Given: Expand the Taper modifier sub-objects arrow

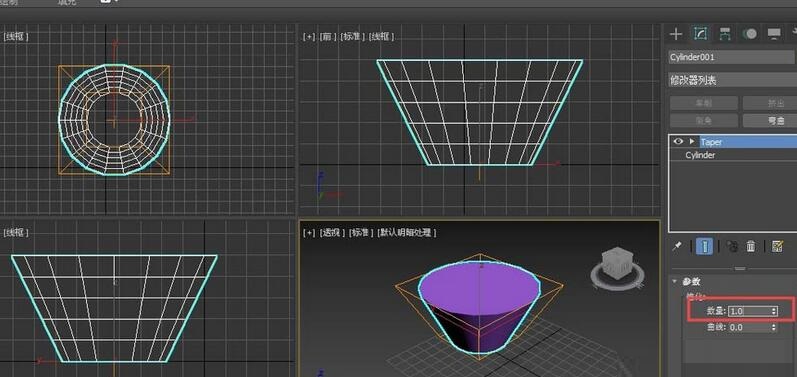Looking at the screenshot, I should (x=692, y=142).
